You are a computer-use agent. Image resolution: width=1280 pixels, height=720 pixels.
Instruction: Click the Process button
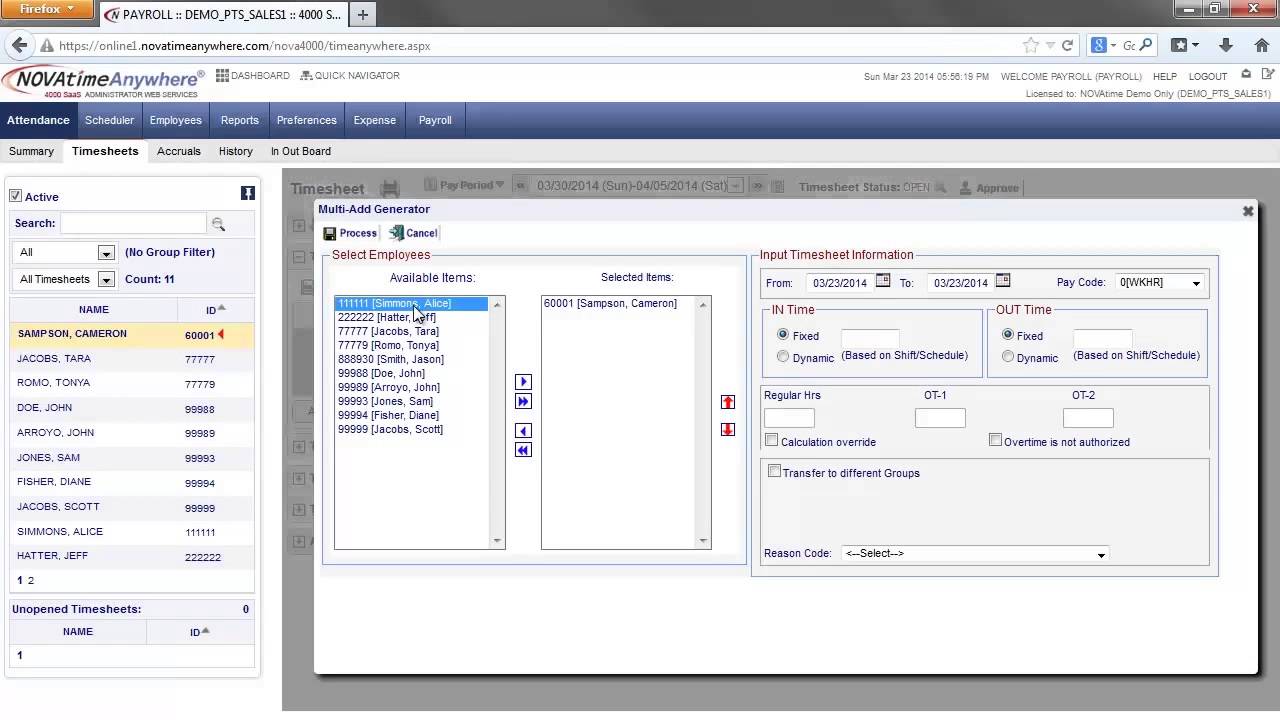(x=350, y=233)
